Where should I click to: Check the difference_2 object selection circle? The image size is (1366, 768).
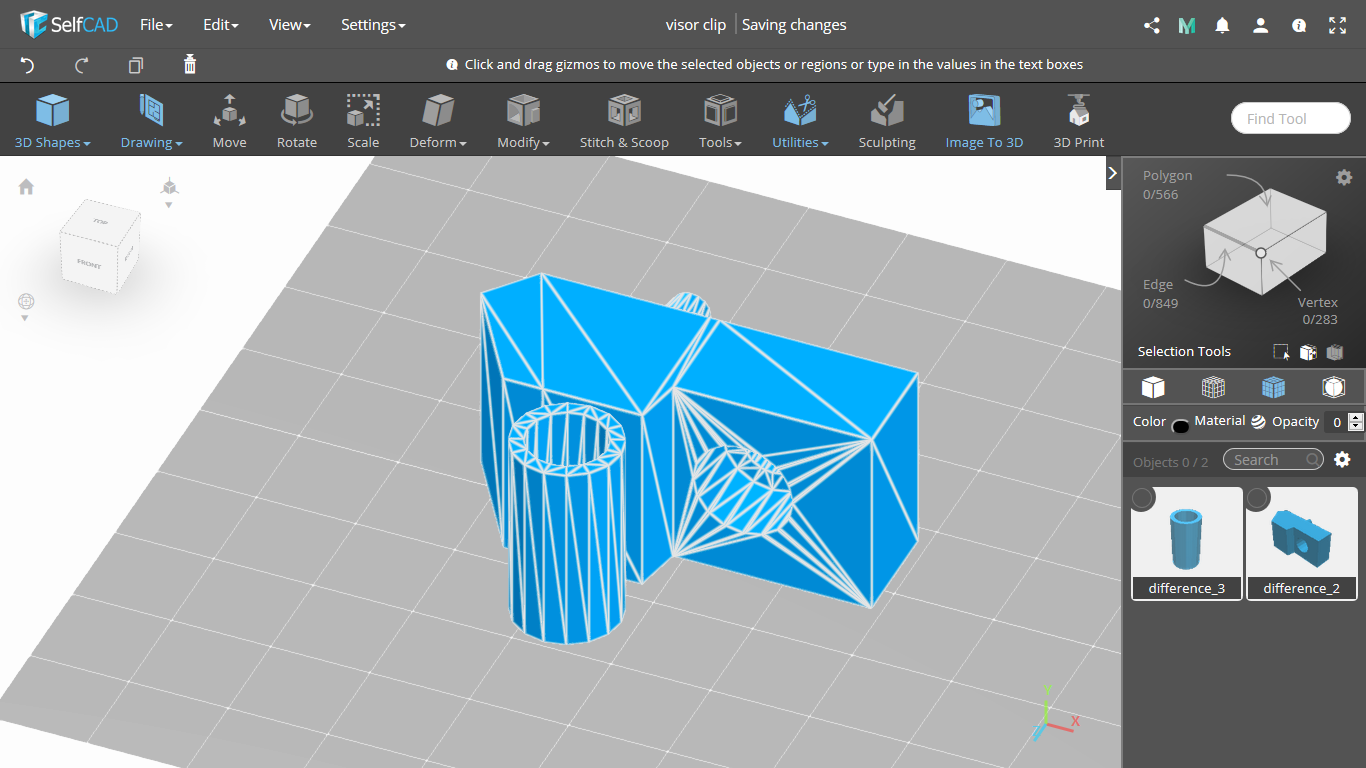(1258, 497)
